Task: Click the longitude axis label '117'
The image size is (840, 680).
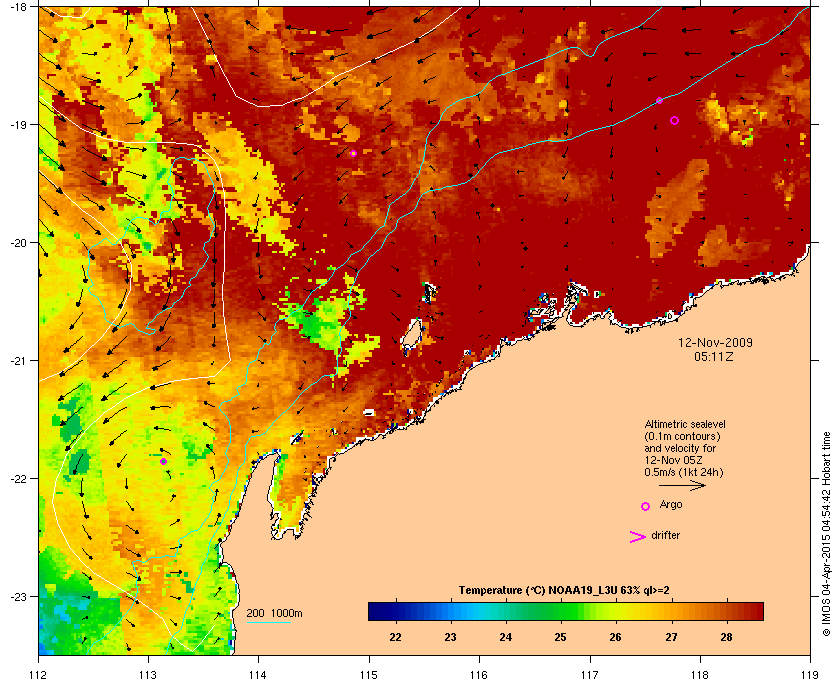Action: tap(590, 675)
